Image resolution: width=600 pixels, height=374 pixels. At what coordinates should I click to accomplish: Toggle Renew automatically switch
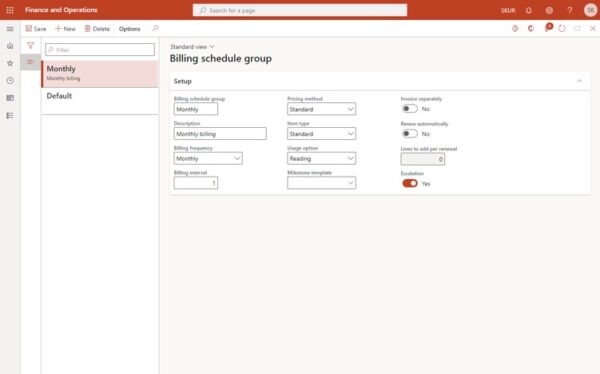(409, 134)
